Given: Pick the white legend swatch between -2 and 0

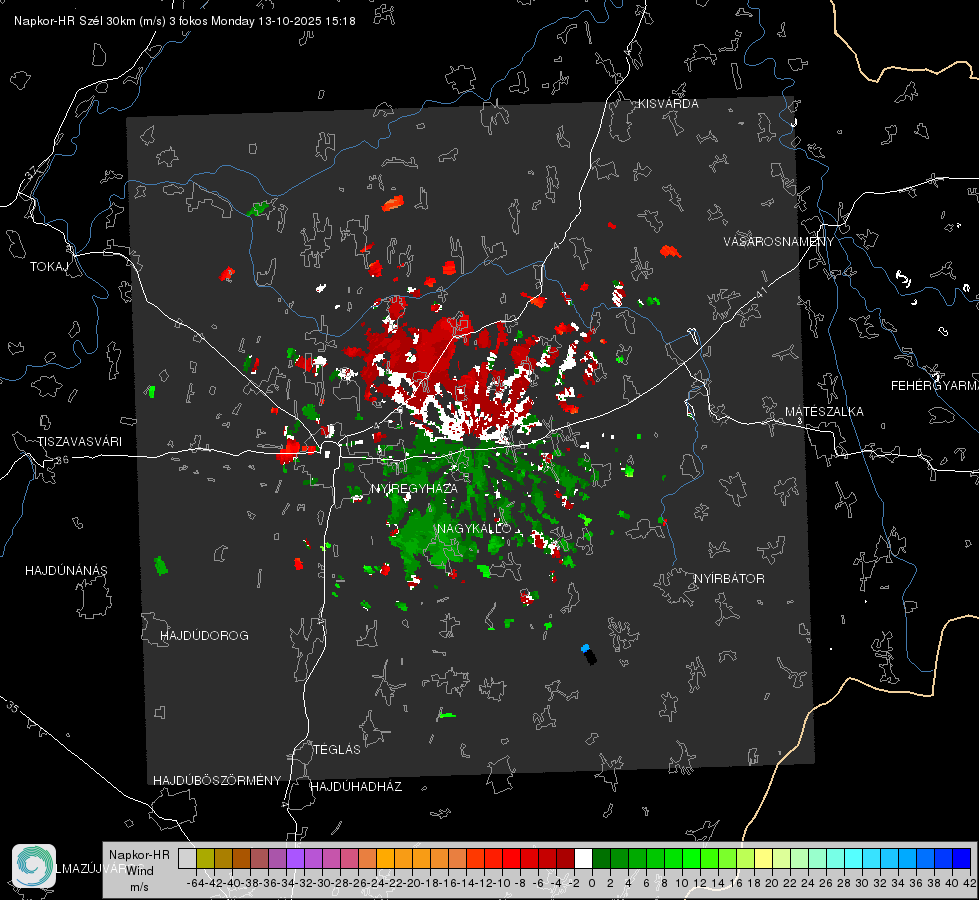Looking at the screenshot, I should click(583, 858).
